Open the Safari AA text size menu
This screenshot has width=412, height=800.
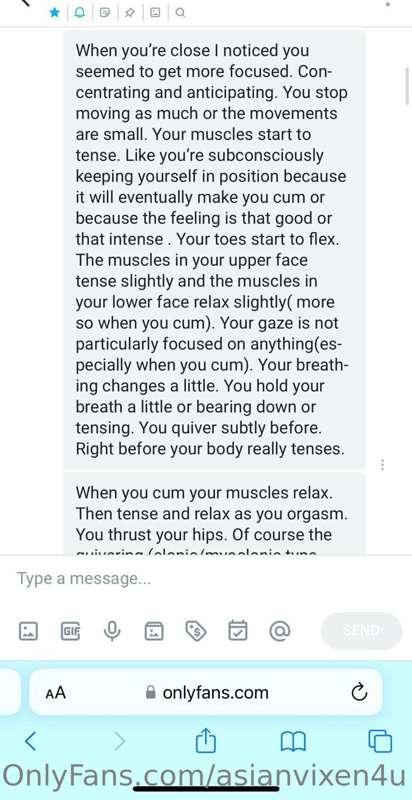56,693
